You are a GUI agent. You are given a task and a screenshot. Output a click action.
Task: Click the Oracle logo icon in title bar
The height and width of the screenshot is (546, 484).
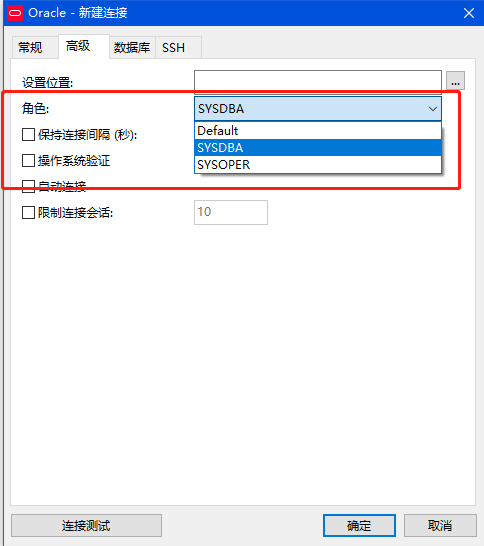coord(15,13)
